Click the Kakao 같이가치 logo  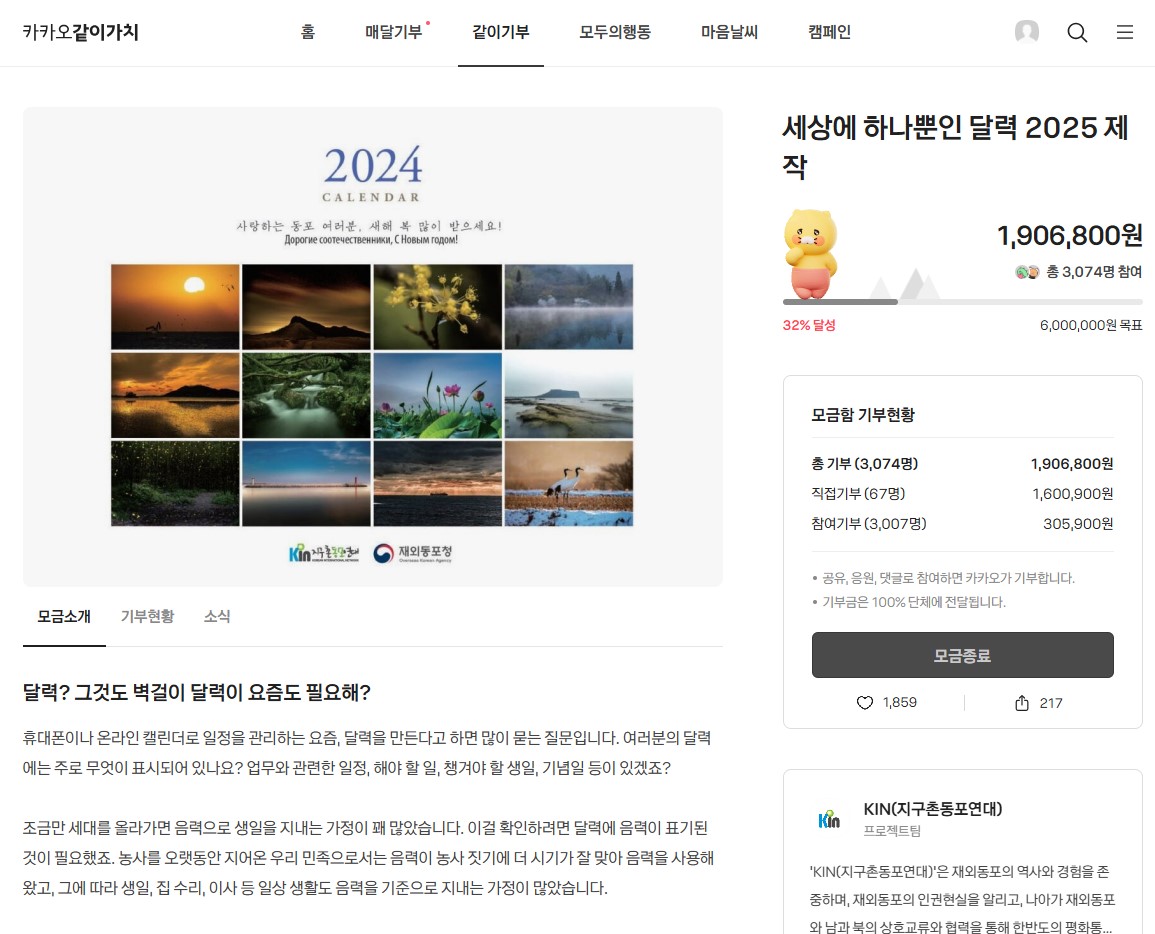tap(80, 32)
